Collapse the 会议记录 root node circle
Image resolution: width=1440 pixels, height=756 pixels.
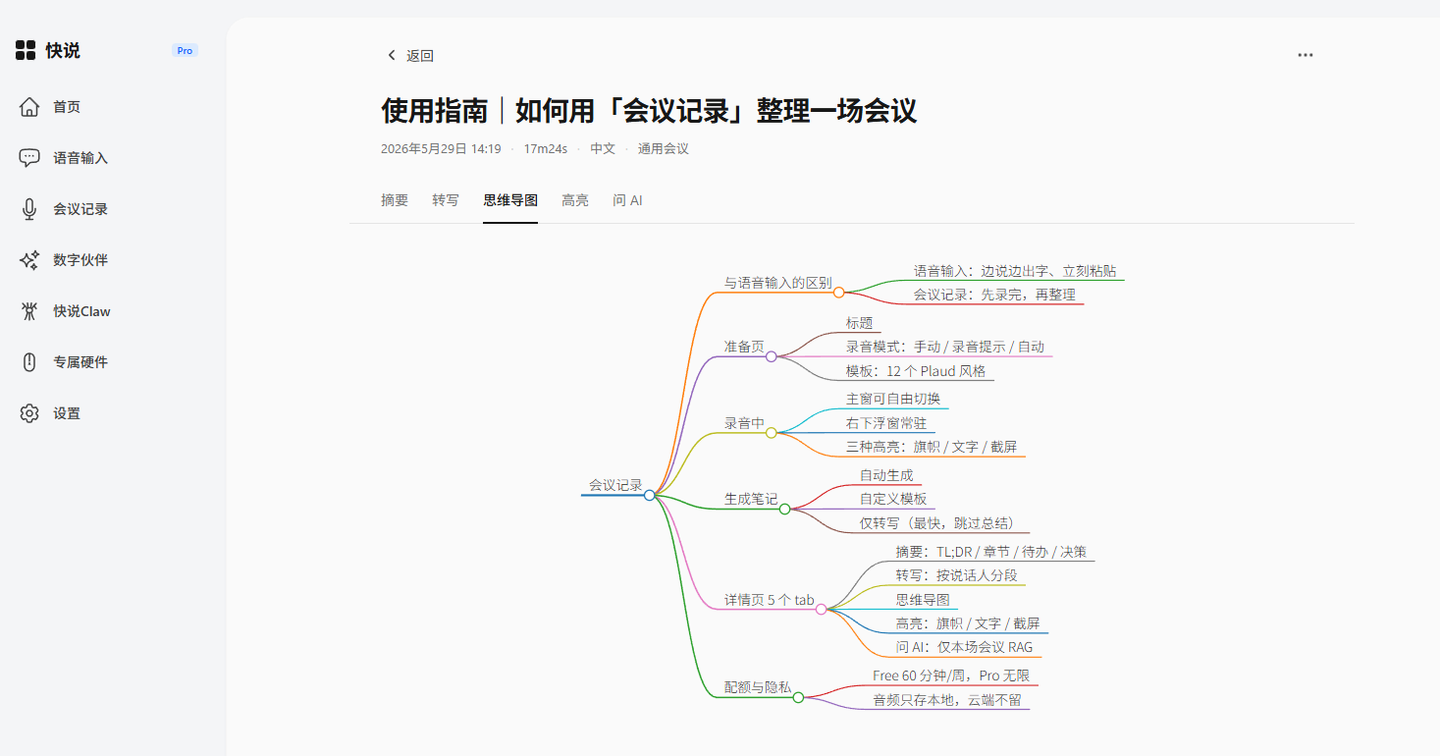(650, 495)
